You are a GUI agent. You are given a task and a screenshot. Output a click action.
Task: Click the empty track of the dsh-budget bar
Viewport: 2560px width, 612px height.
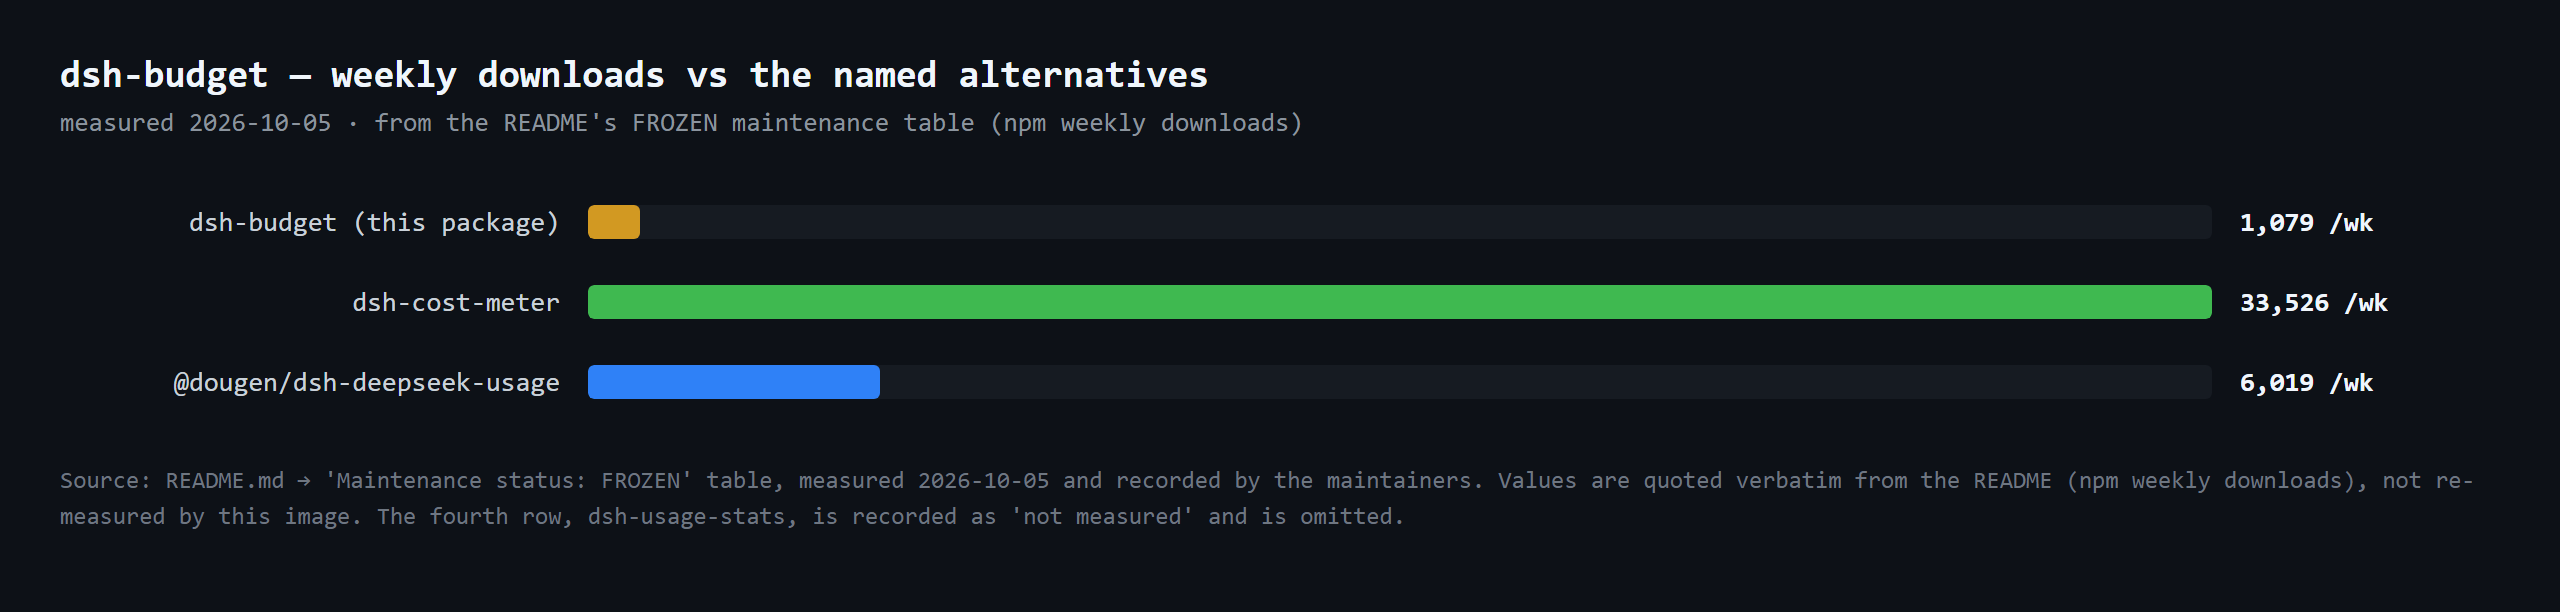point(1426,222)
